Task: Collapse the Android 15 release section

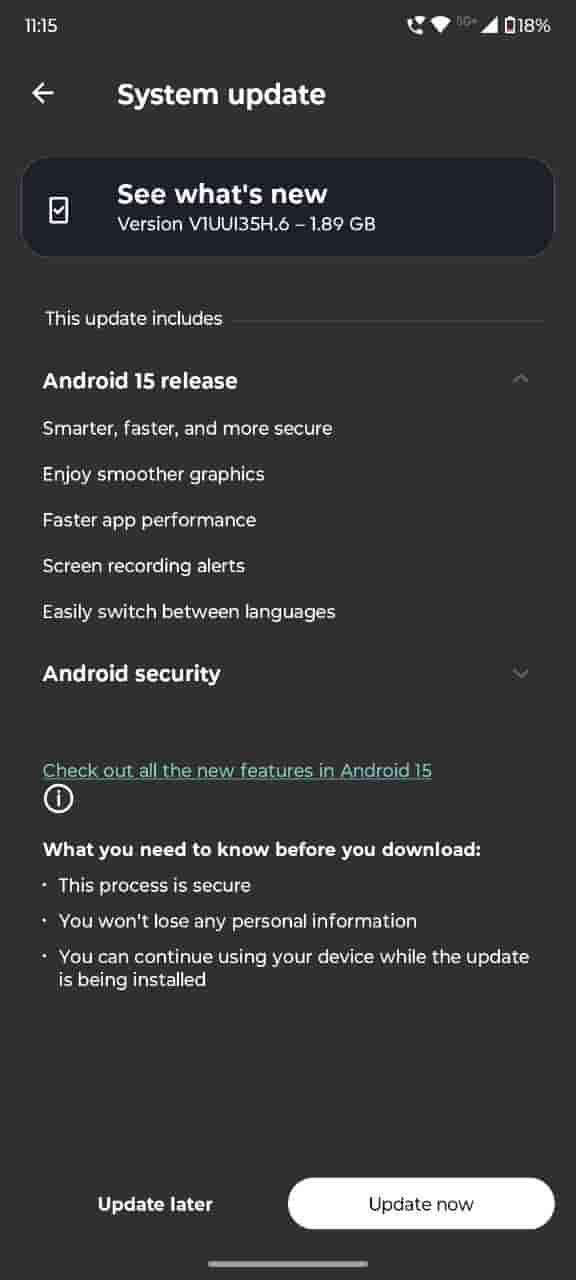Action: (520, 379)
